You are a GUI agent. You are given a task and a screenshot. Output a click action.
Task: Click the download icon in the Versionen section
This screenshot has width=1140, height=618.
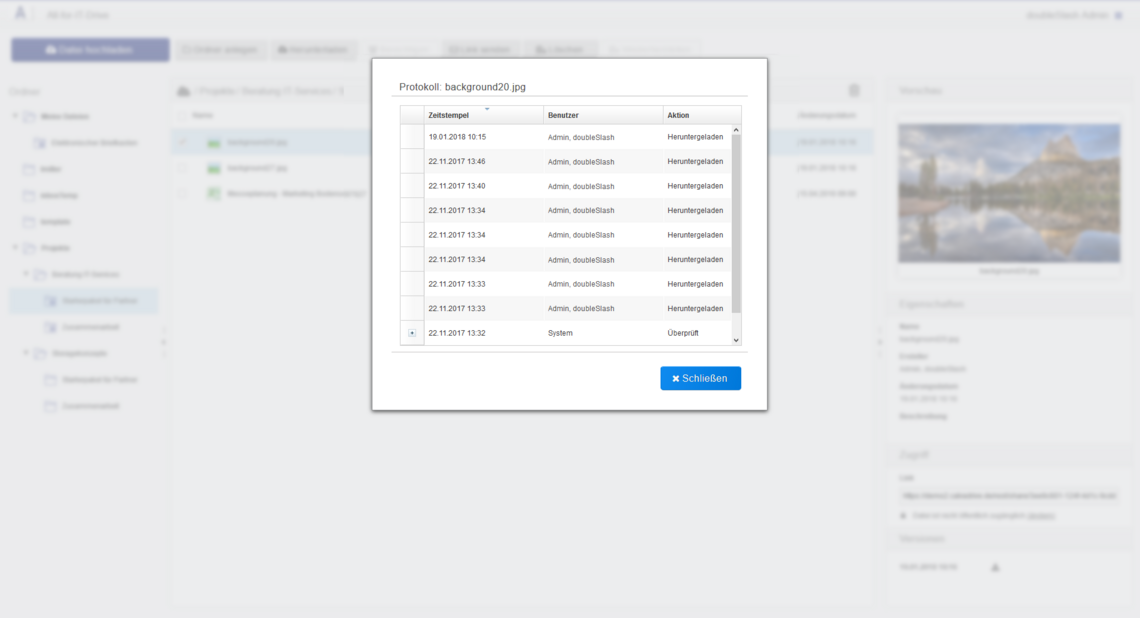[995, 567]
